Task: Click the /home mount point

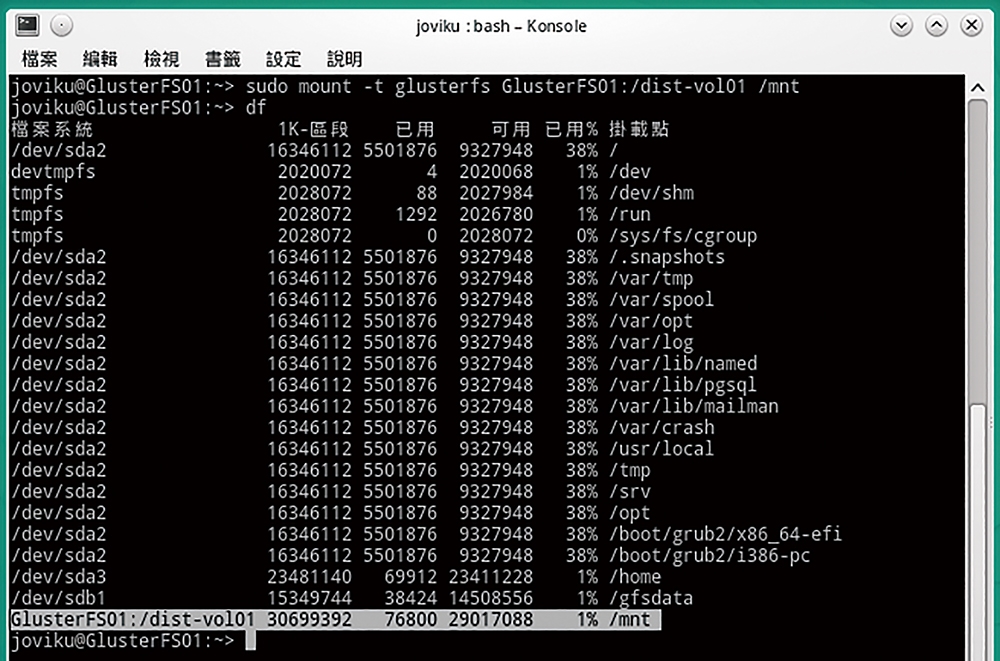Action: tap(635, 577)
